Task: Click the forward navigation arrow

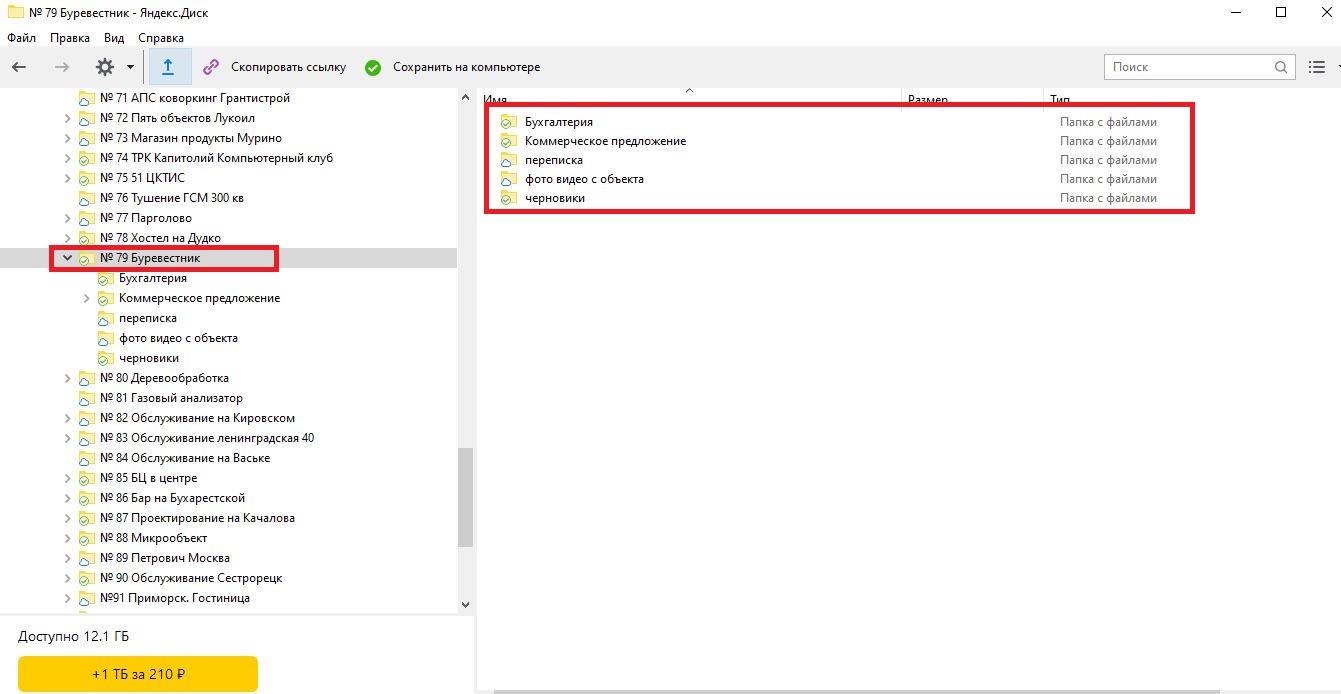Action: click(x=62, y=67)
